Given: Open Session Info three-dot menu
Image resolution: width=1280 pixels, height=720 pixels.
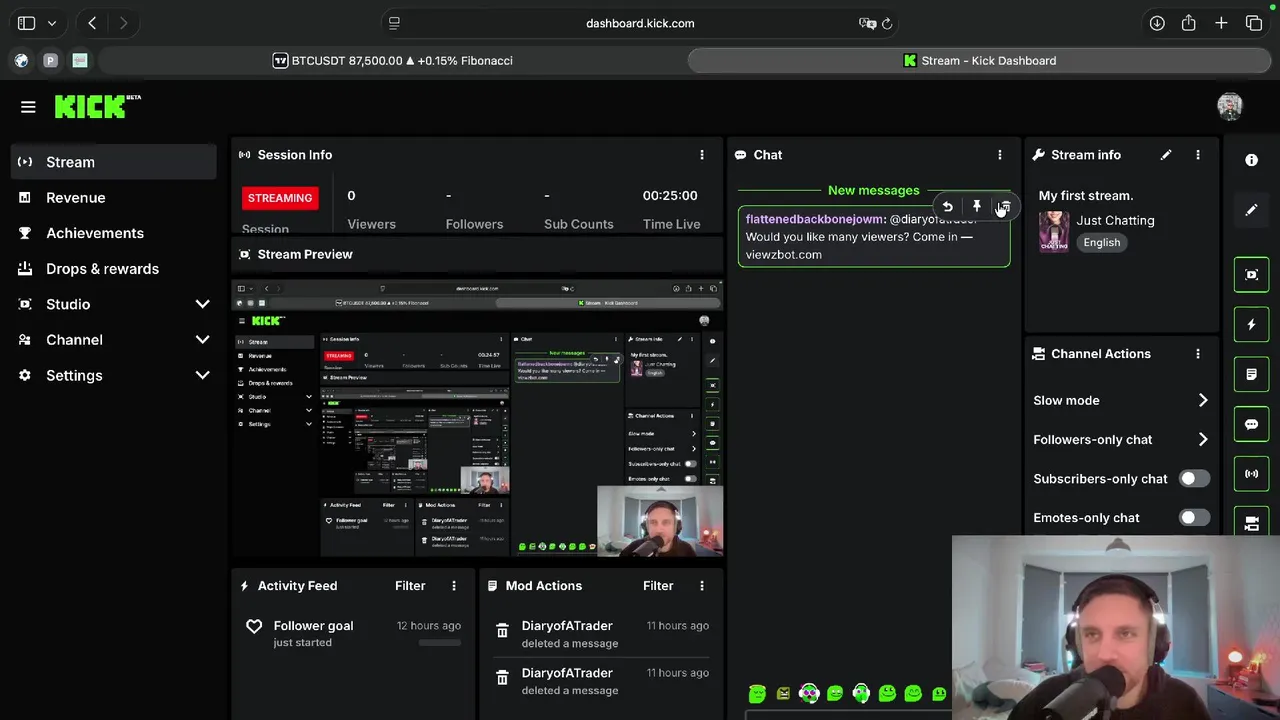Looking at the screenshot, I should 701,155.
